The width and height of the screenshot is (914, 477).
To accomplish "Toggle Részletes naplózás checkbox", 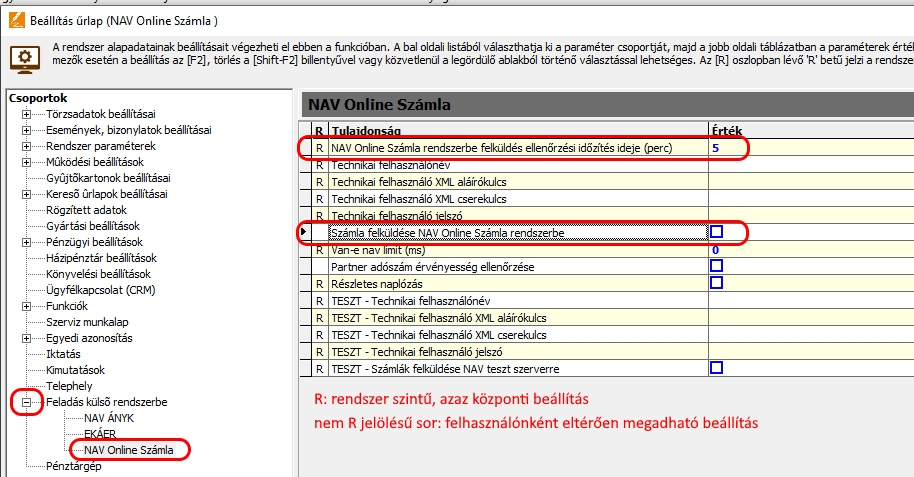I will (x=716, y=283).
